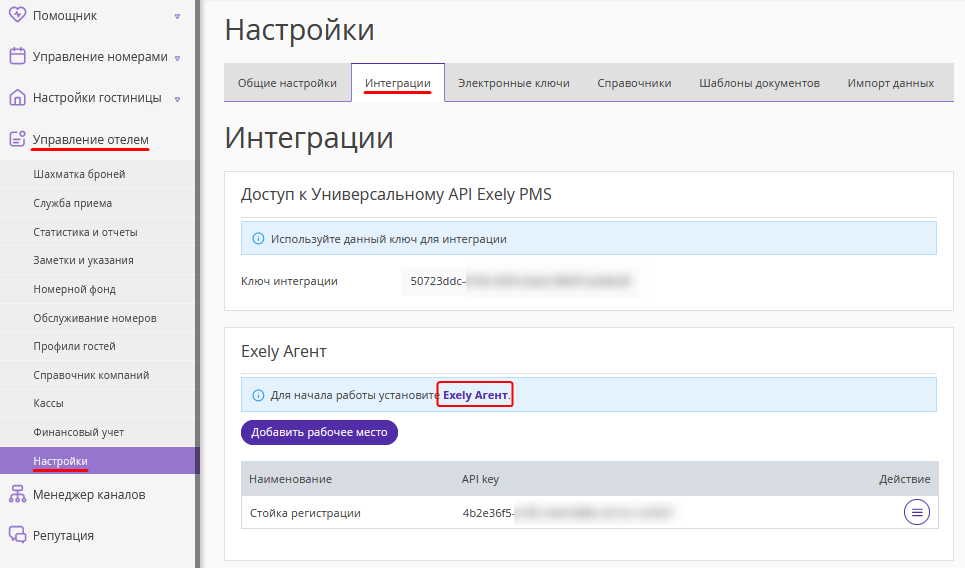
Task: Click the Управление номерами calendar icon
Action: [17, 56]
